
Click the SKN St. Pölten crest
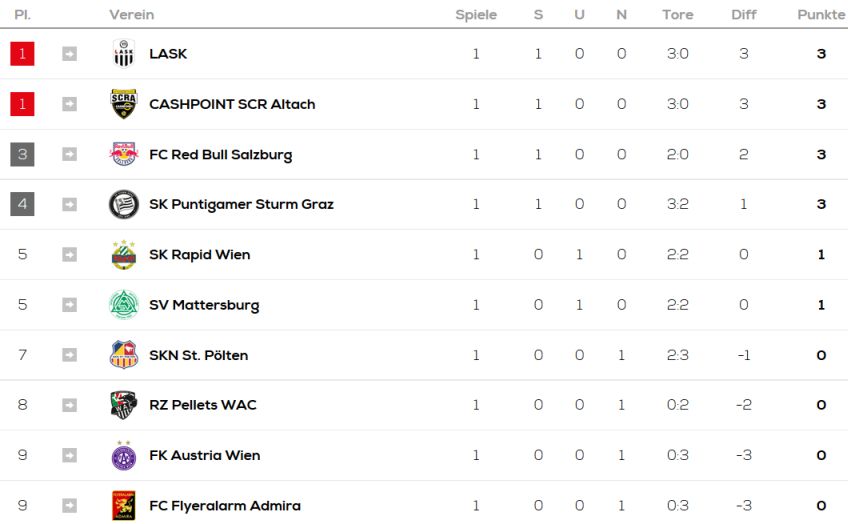coord(124,355)
